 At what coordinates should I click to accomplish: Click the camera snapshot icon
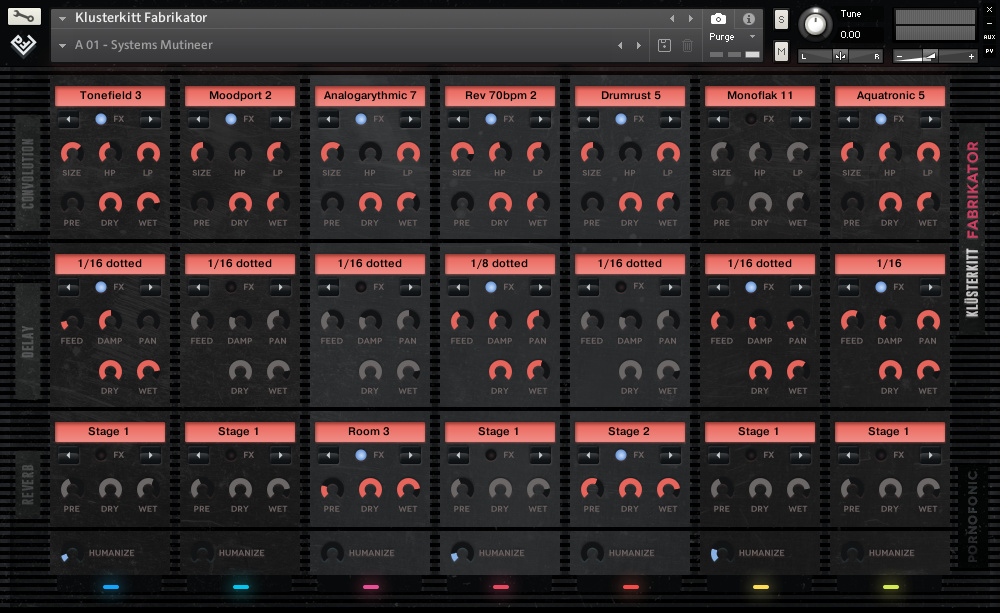[718, 19]
